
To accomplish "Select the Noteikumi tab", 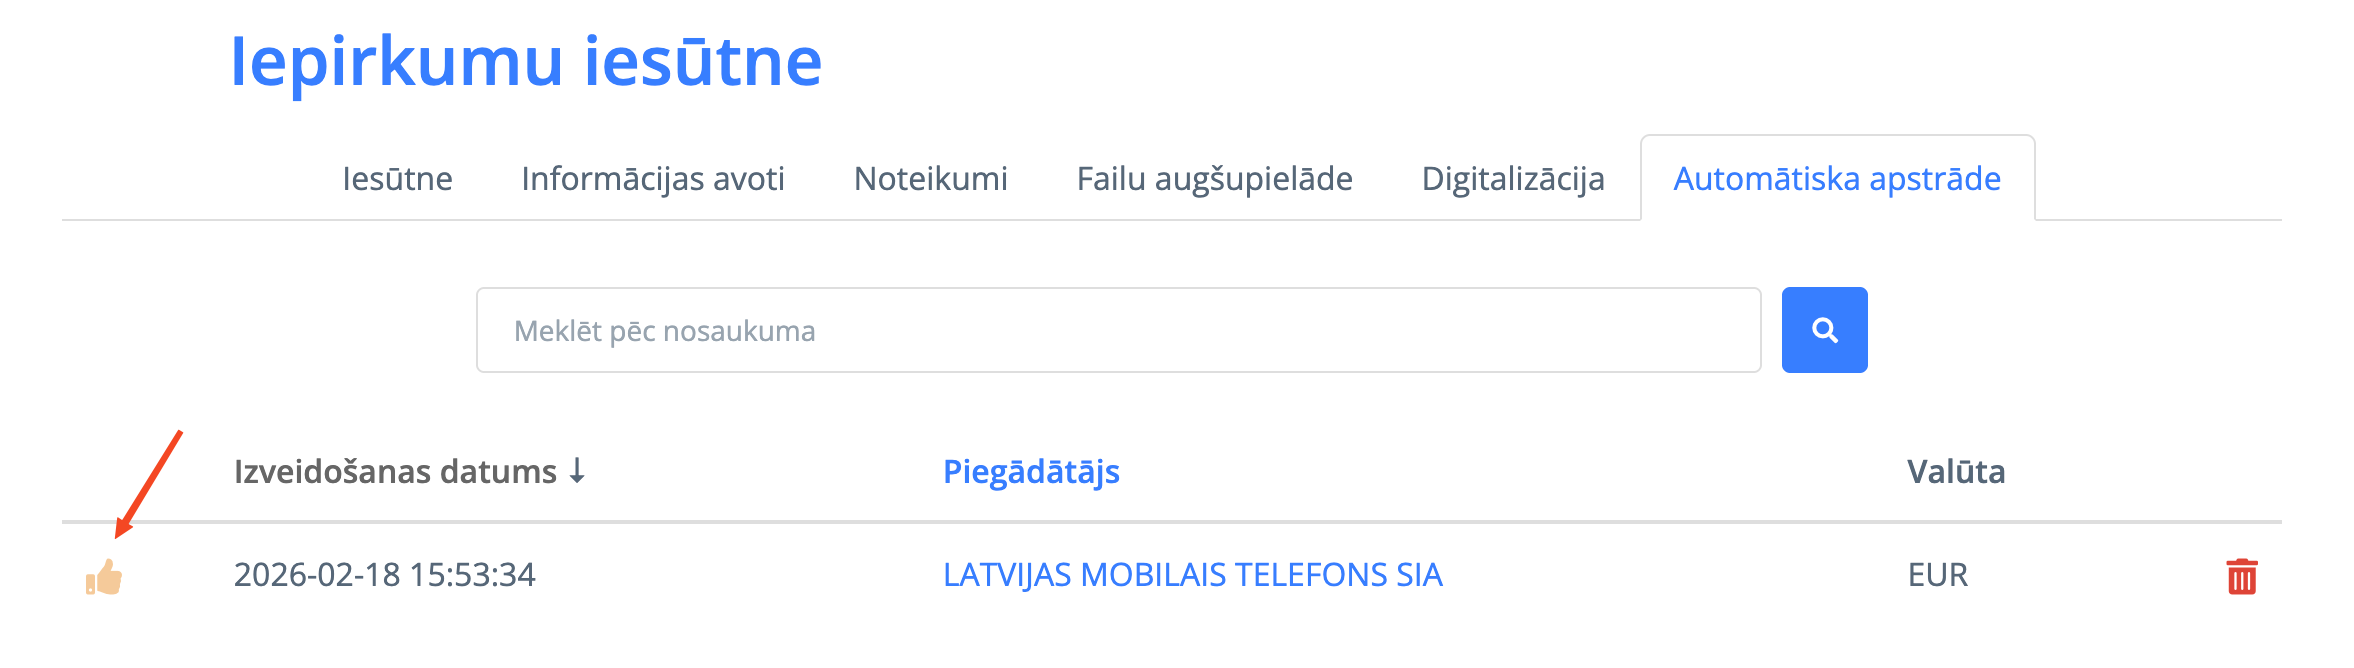I will pyautogui.click(x=930, y=179).
